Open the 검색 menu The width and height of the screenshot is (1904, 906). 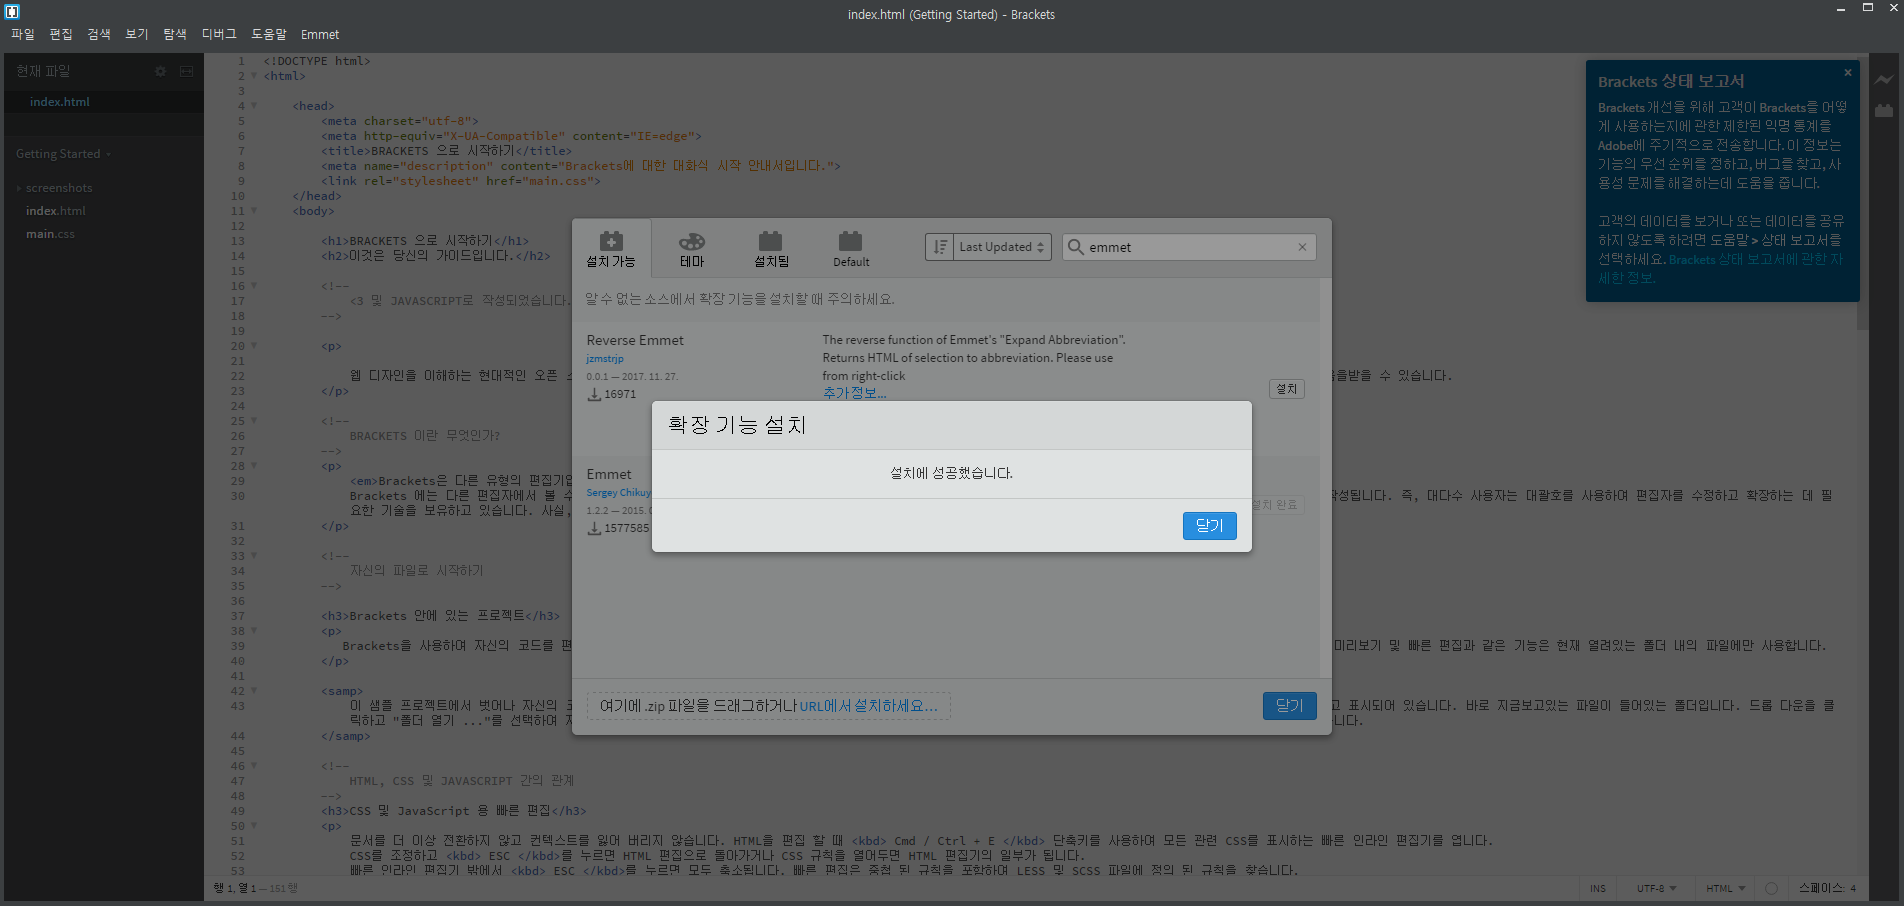[x=99, y=34]
